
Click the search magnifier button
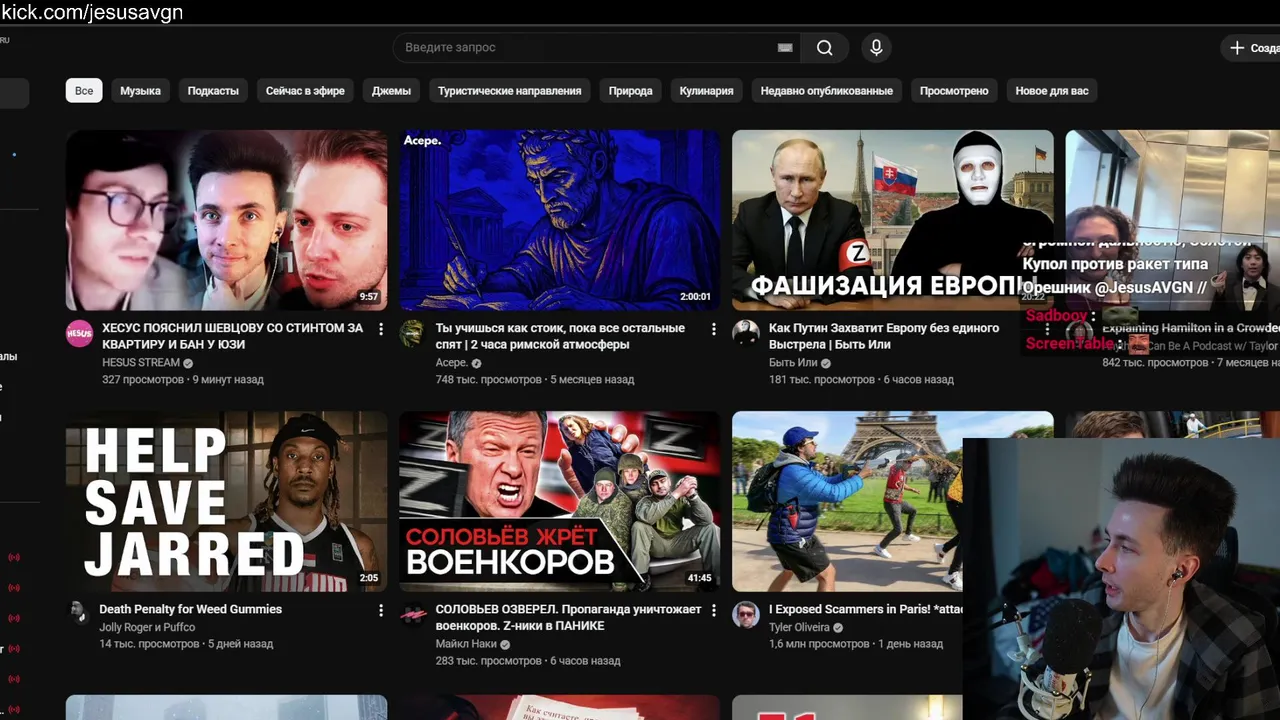point(824,47)
